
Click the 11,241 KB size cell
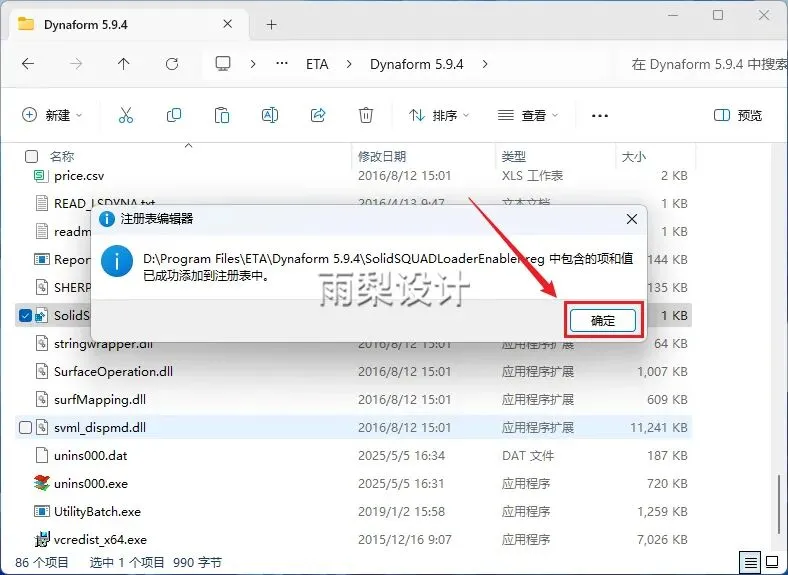[659, 427]
